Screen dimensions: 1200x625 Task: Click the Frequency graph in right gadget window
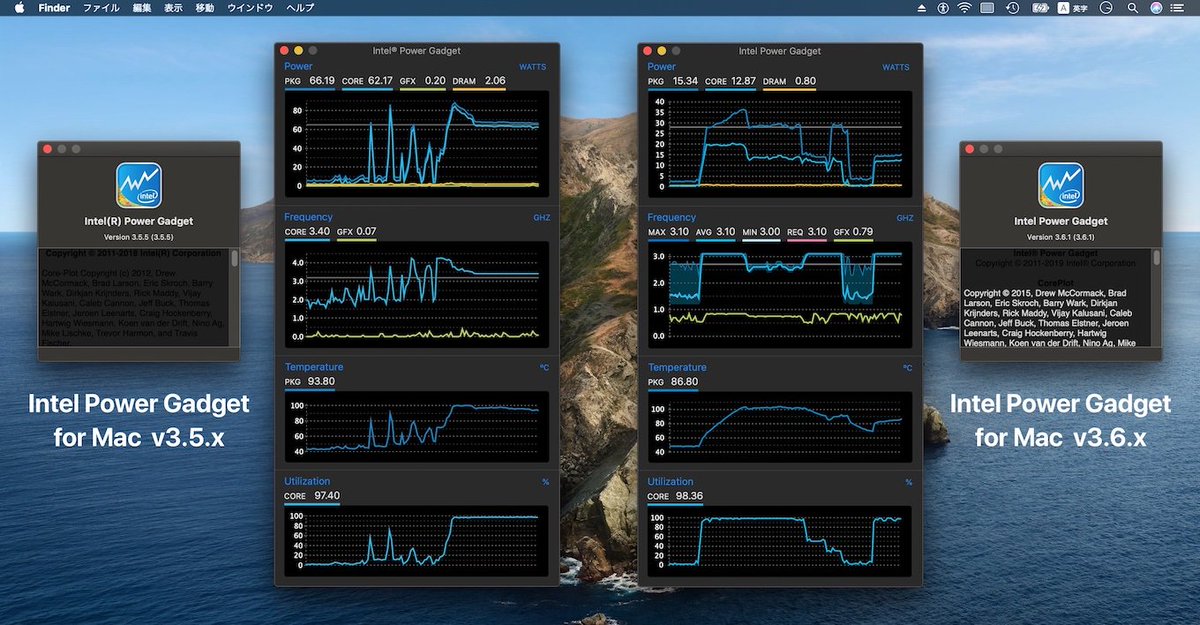tap(780, 294)
